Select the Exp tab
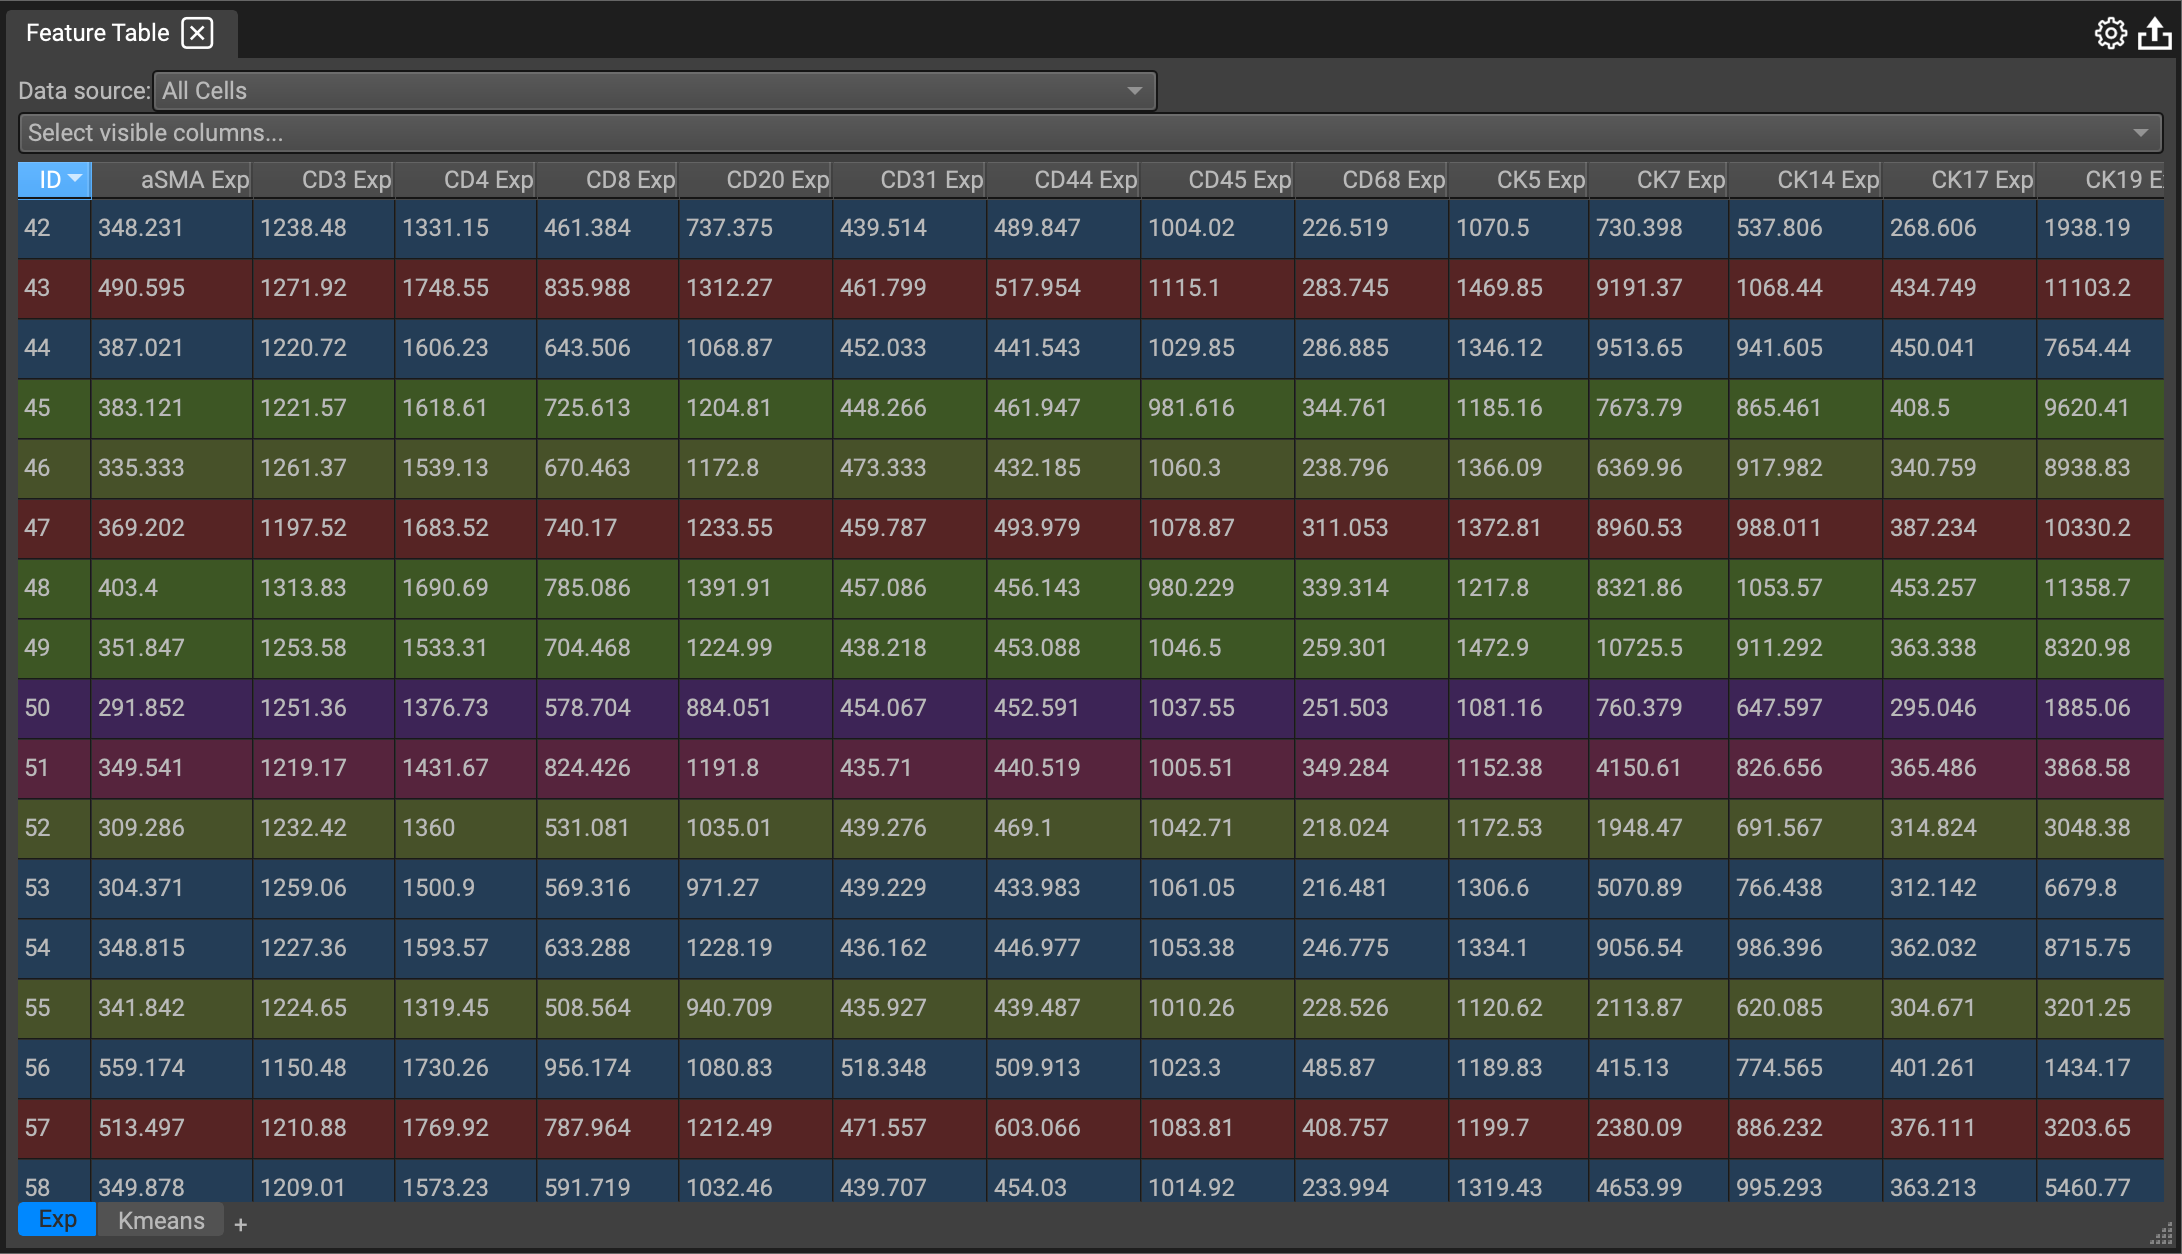Image resolution: width=2182 pixels, height=1254 pixels. [x=57, y=1220]
